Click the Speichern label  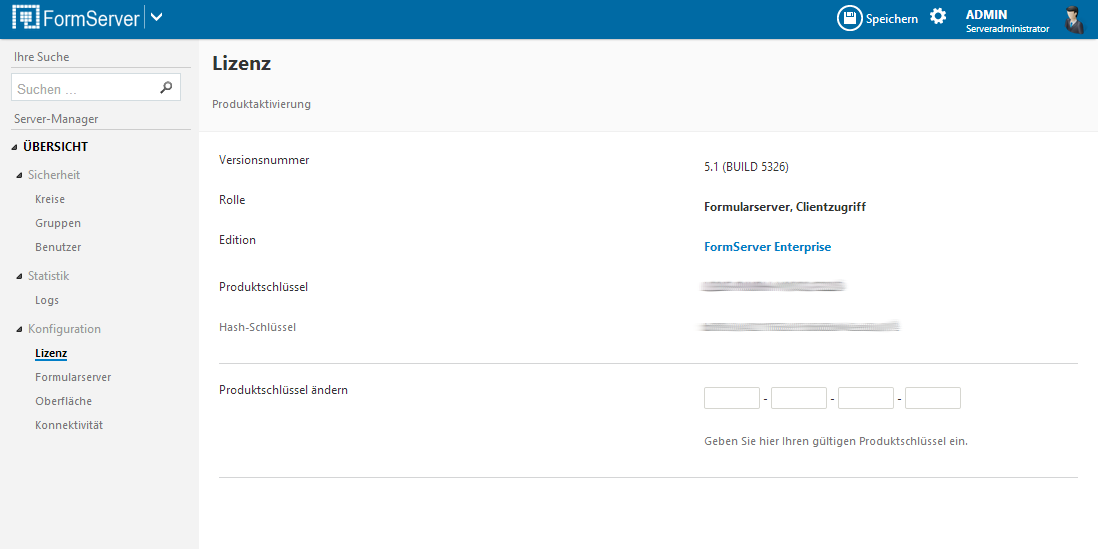(x=891, y=19)
